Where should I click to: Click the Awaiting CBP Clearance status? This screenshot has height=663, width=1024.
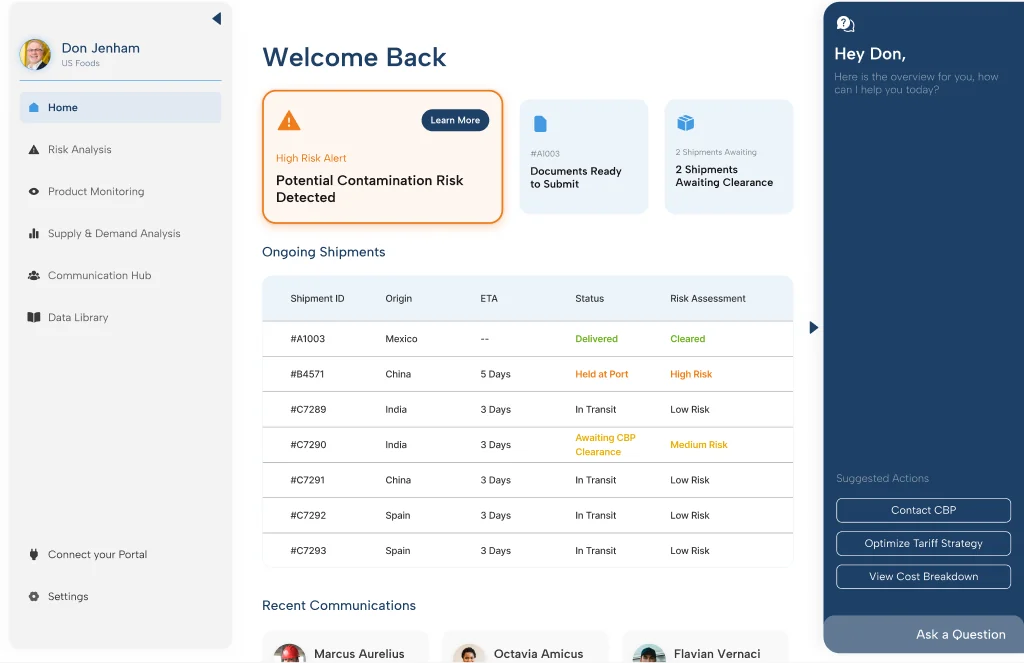pos(605,445)
